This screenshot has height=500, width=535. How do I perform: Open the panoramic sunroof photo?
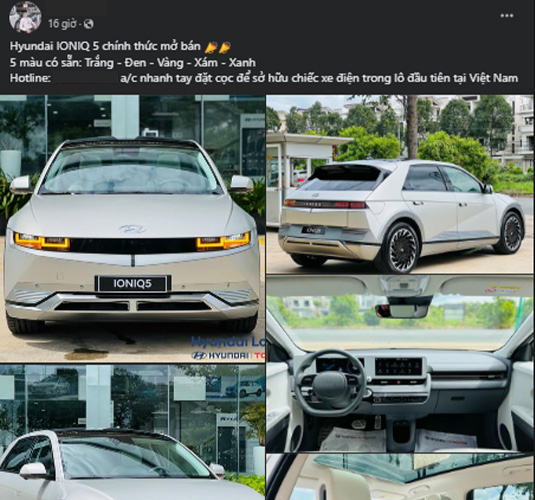tap(401, 477)
